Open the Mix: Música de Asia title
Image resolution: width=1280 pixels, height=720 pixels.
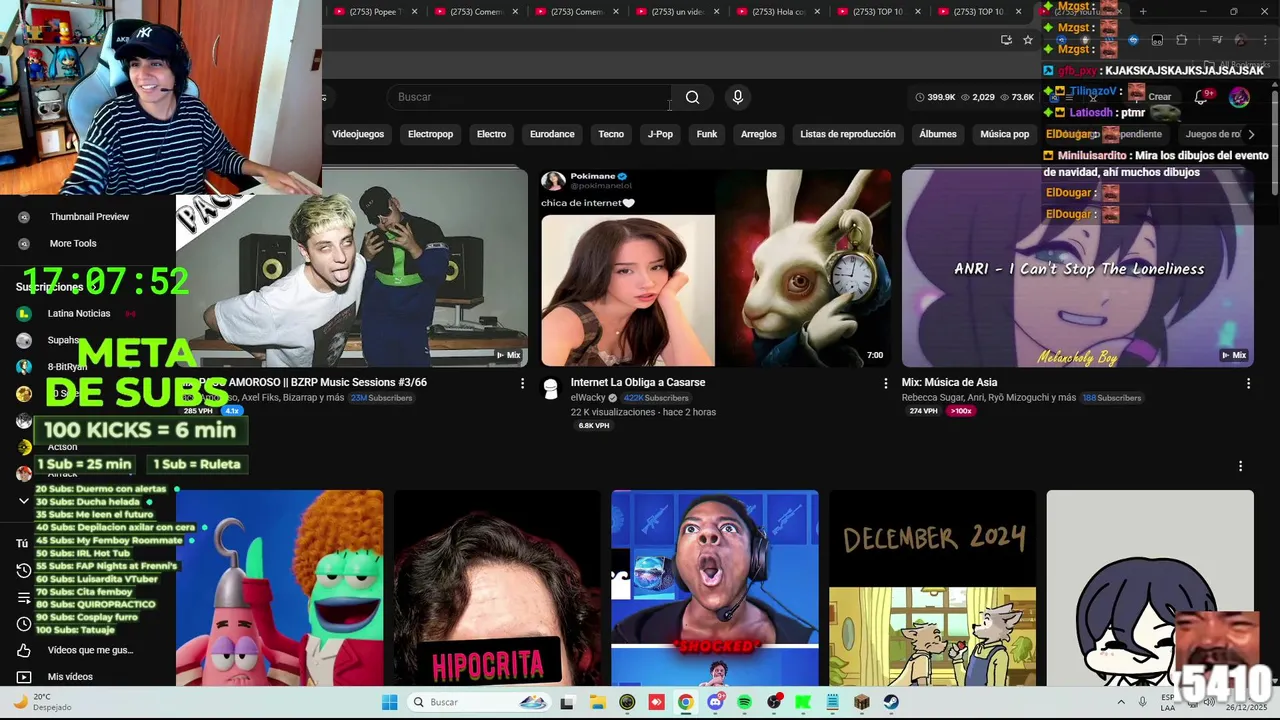coord(949,382)
